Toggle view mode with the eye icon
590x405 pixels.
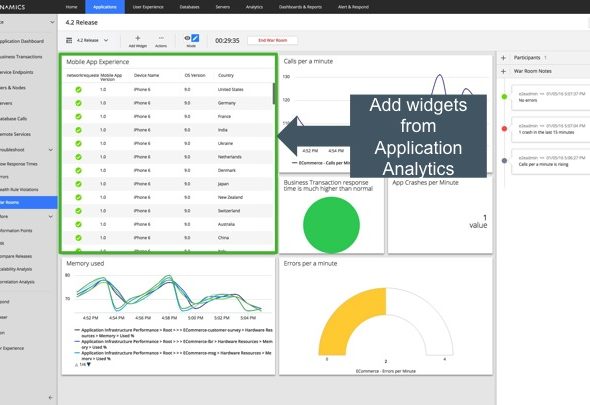[187, 38]
